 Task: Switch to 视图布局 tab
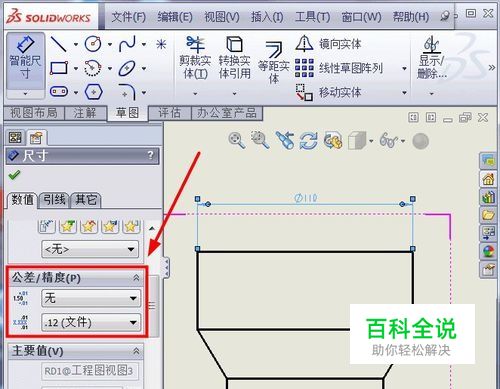(34, 113)
